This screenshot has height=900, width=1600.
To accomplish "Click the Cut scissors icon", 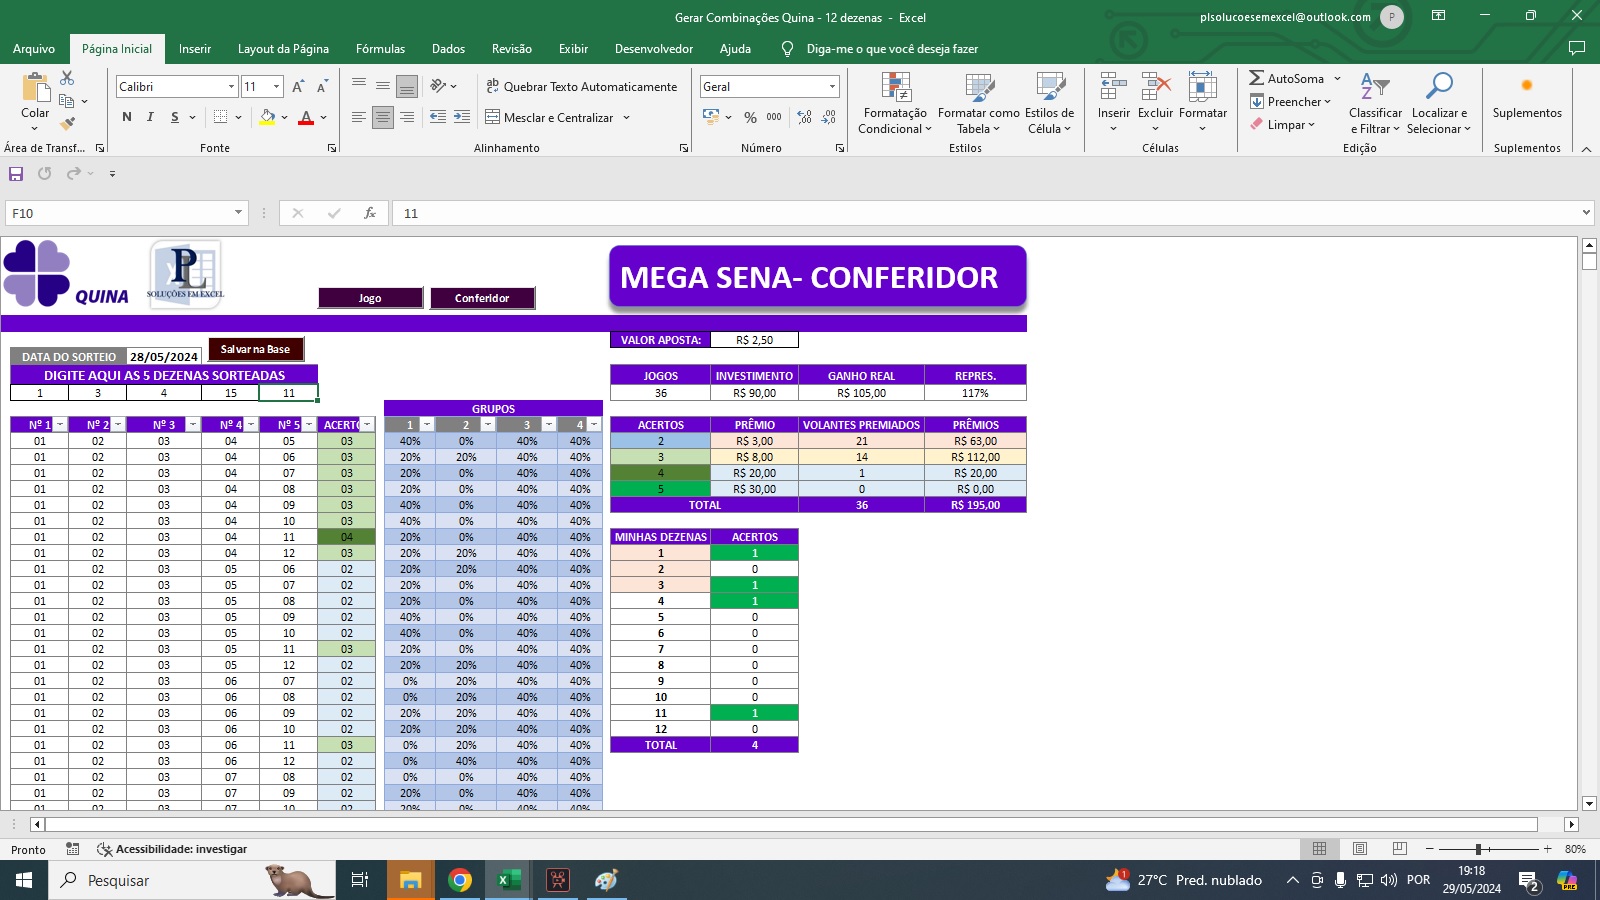I will [x=67, y=78].
